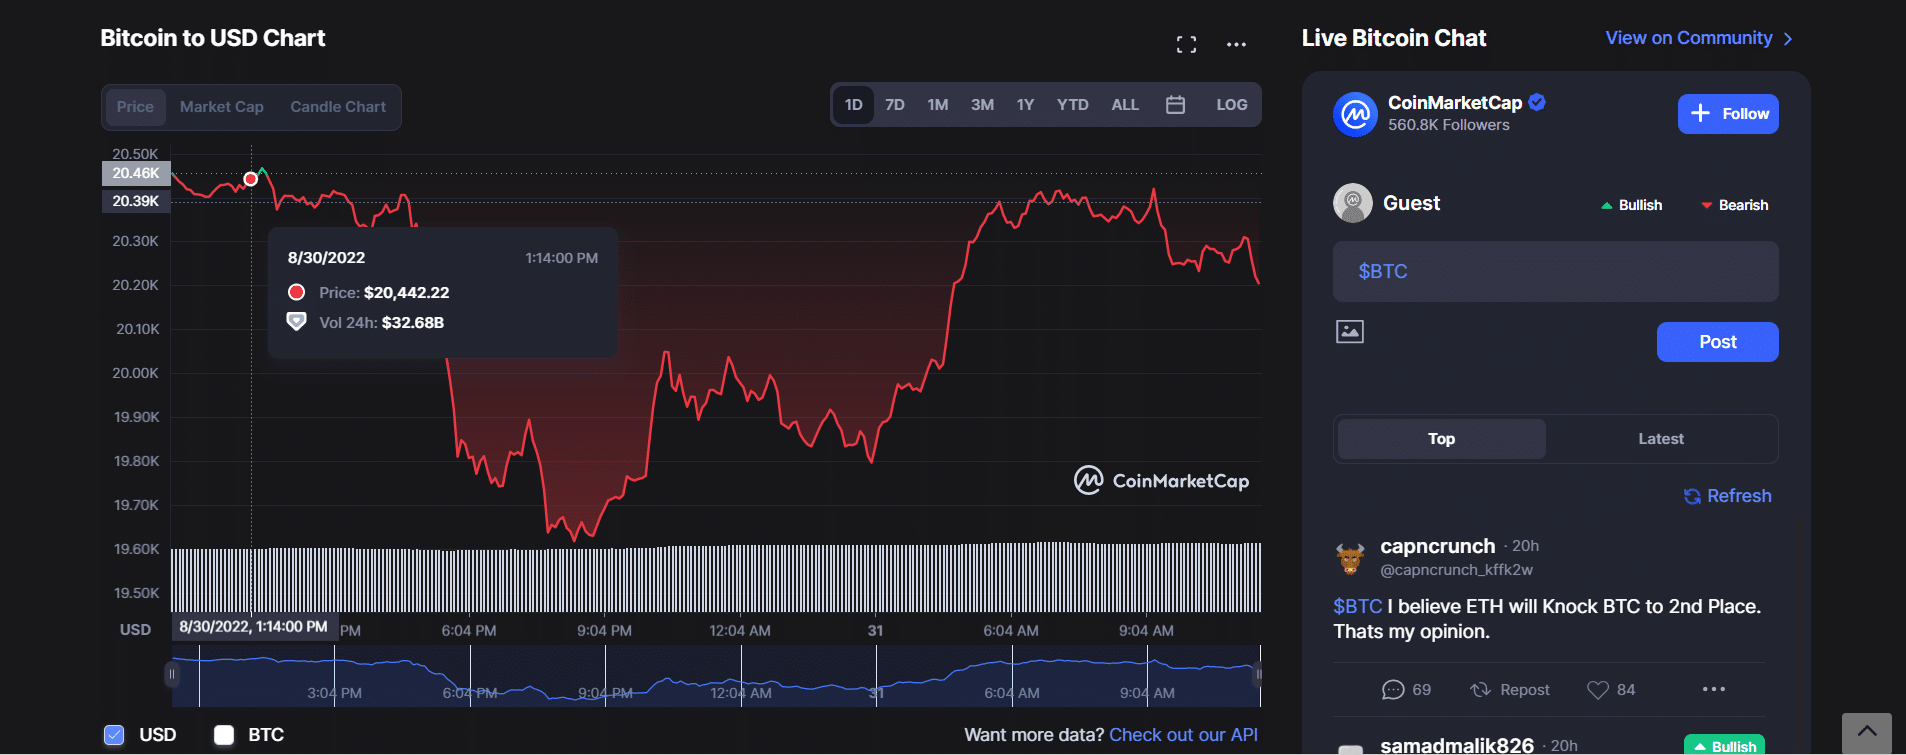Screen dimensions: 1906x755
Task: Click the Post button
Action: (x=1717, y=342)
